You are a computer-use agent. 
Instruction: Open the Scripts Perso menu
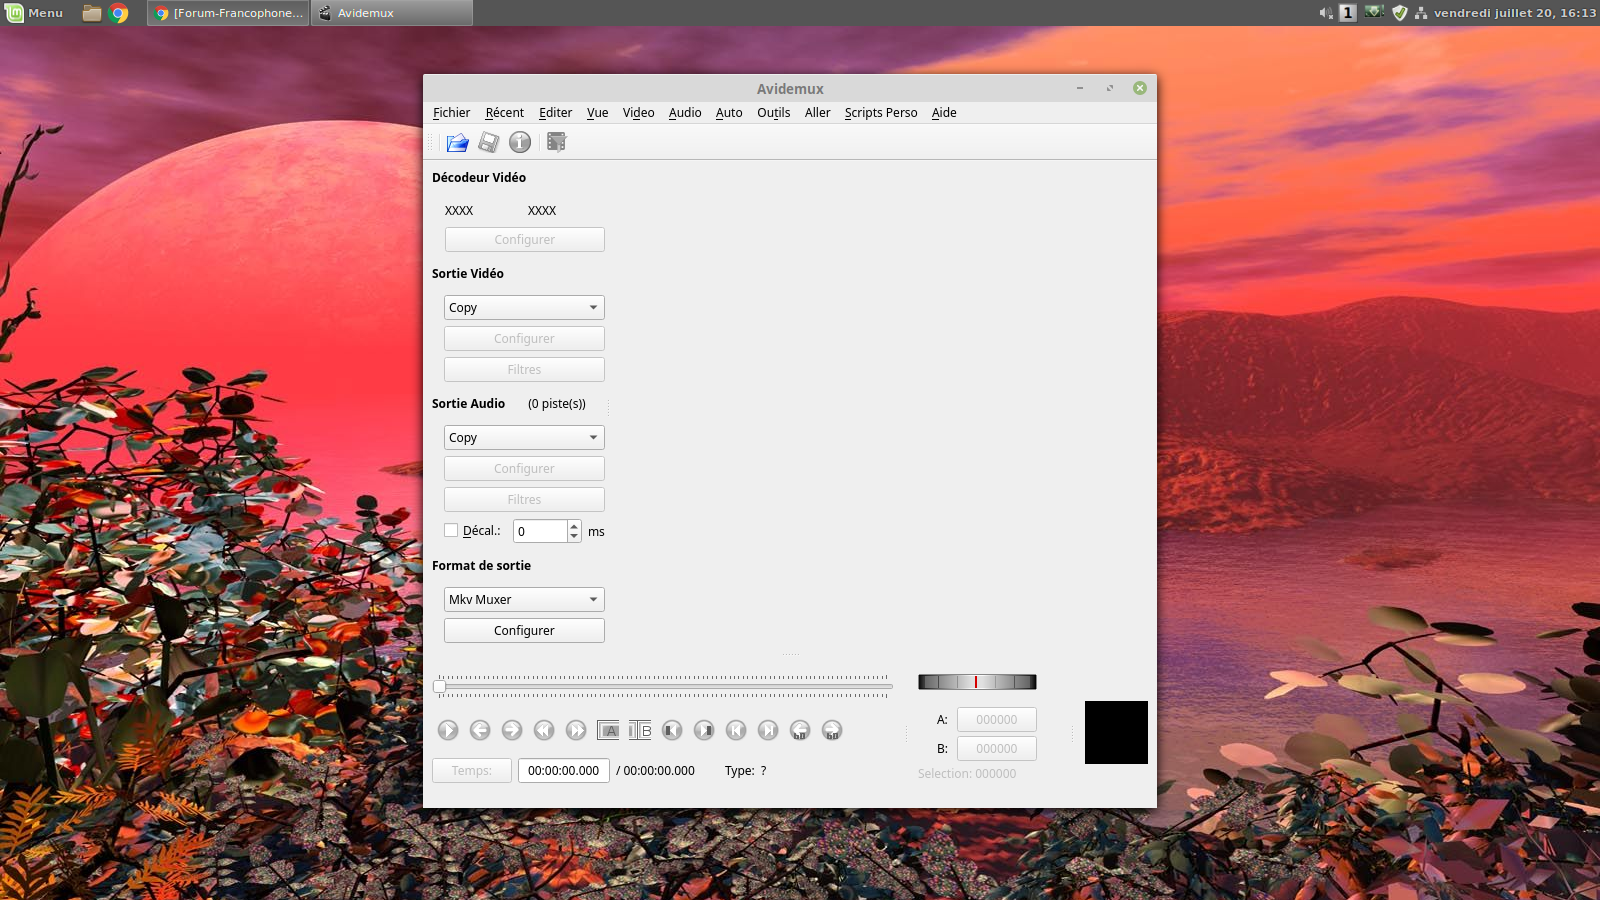[x=880, y=113]
